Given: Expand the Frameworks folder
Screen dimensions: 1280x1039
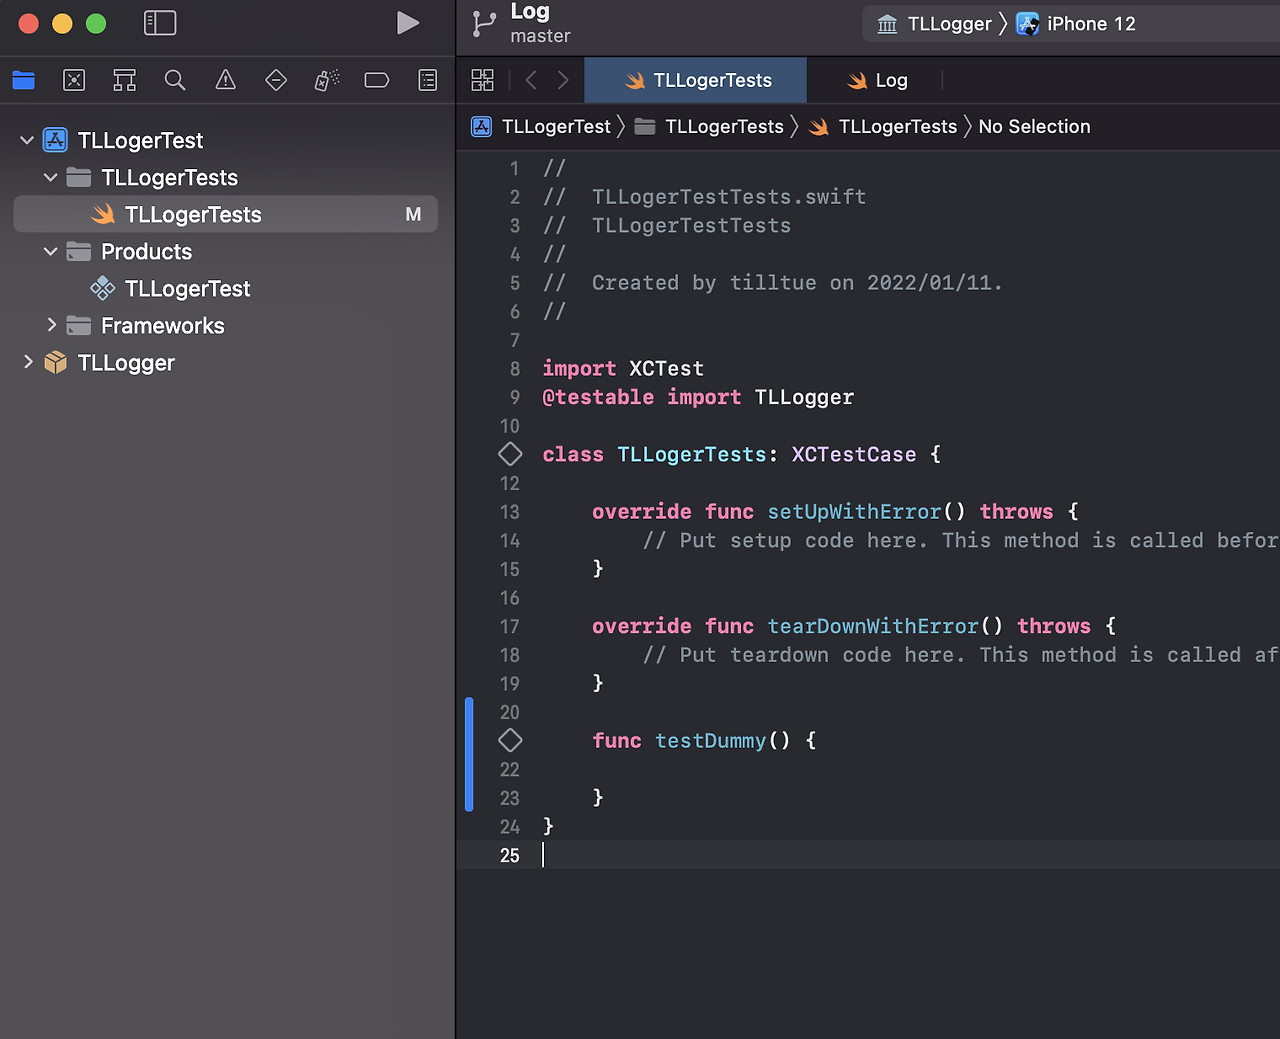Looking at the screenshot, I should coord(51,325).
